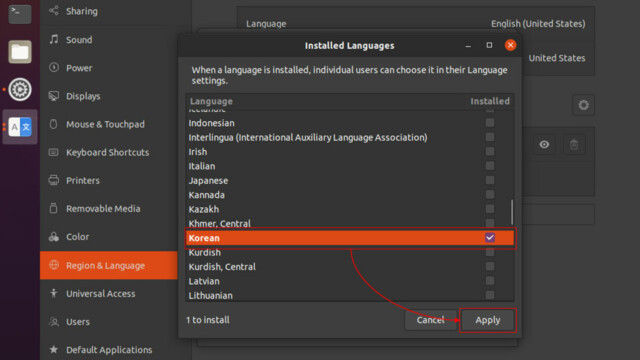Check the Irish installed checkbox
Screen dimensions: 640x360
pyautogui.click(x=490, y=151)
